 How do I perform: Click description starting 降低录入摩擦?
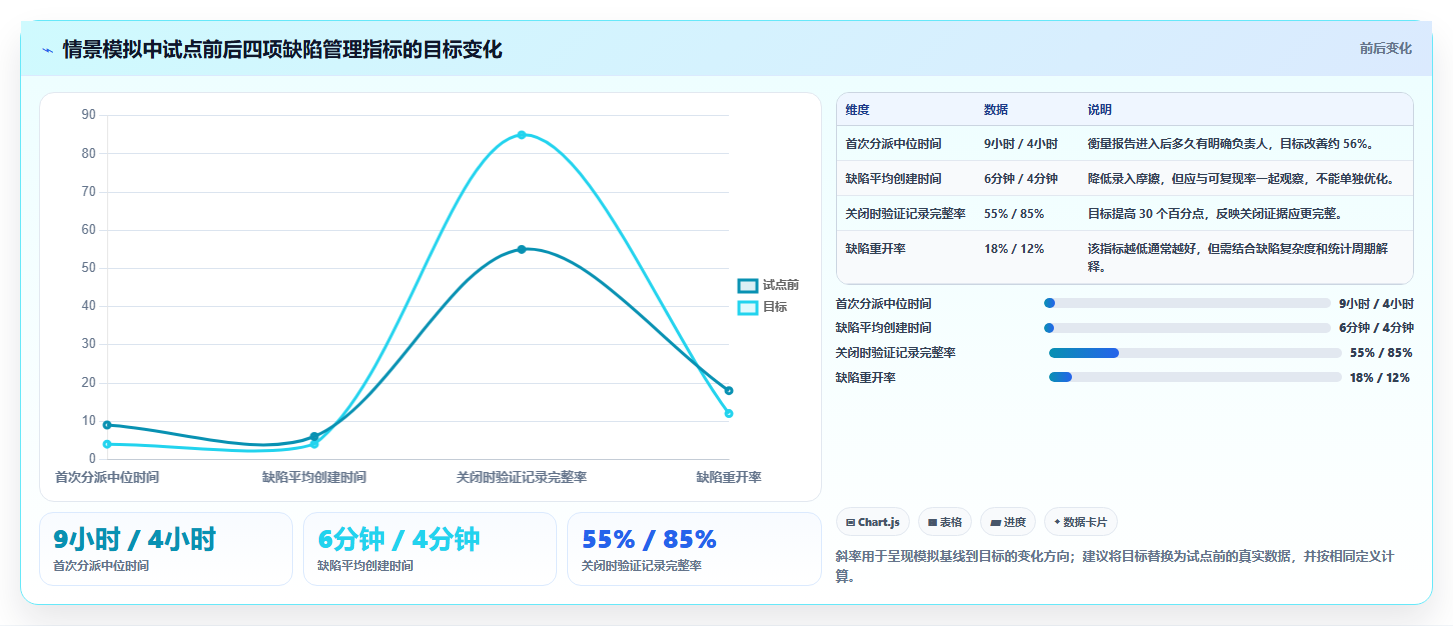pos(1241,179)
